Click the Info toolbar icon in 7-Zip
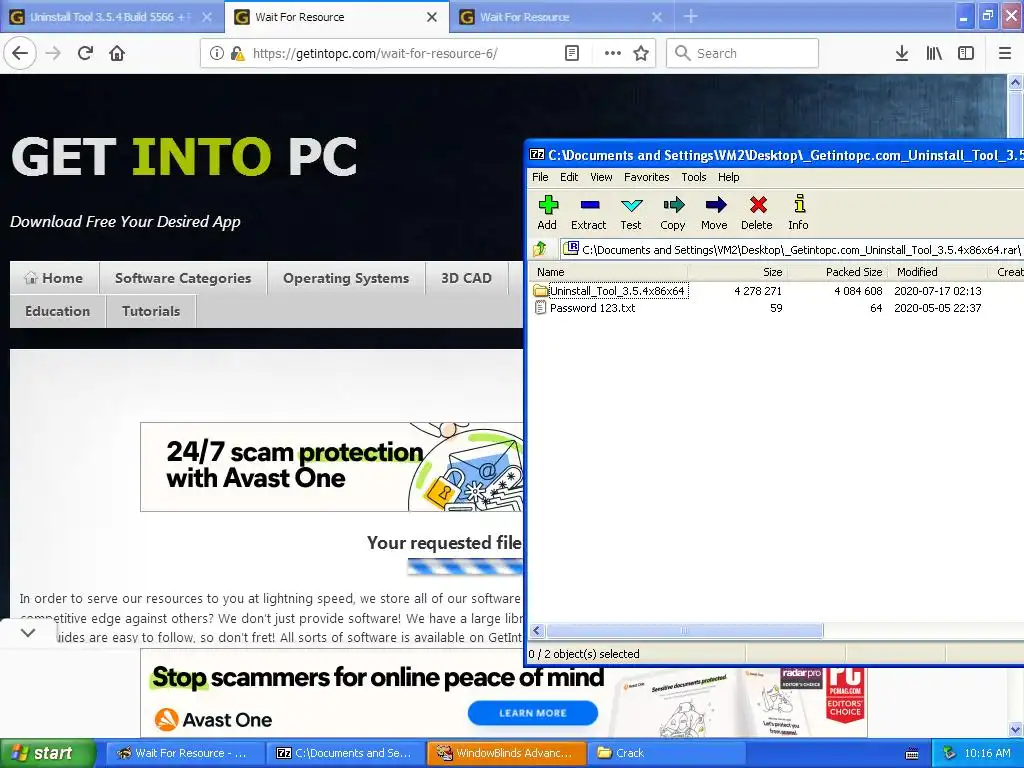 [x=798, y=213]
